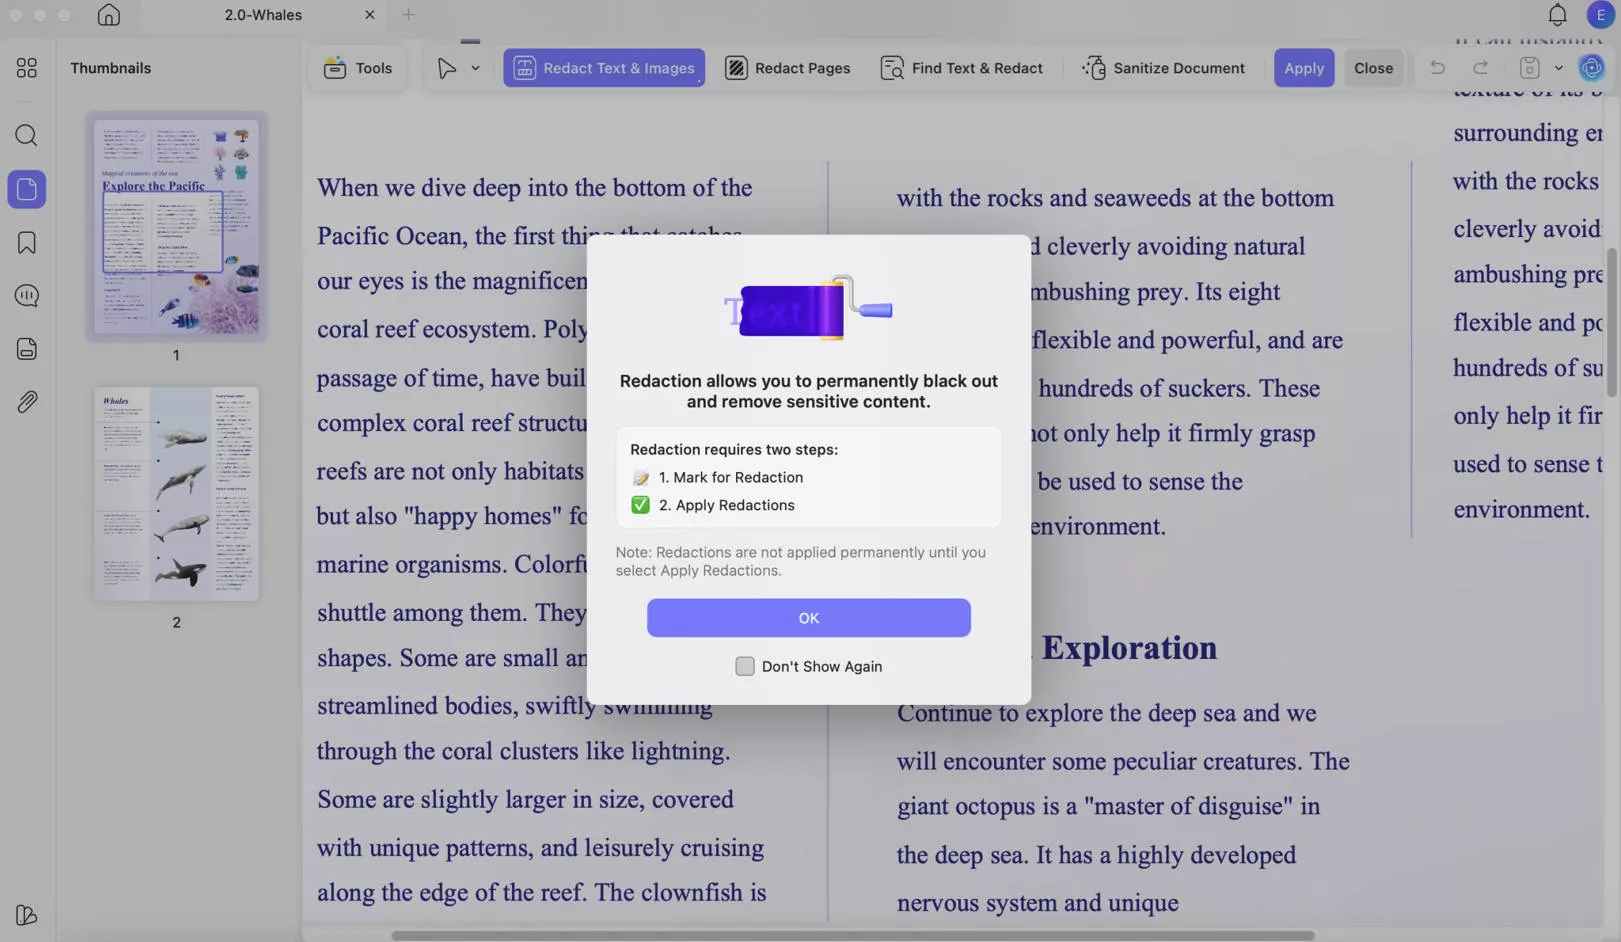Select the Redact Pages tool

click(788, 68)
